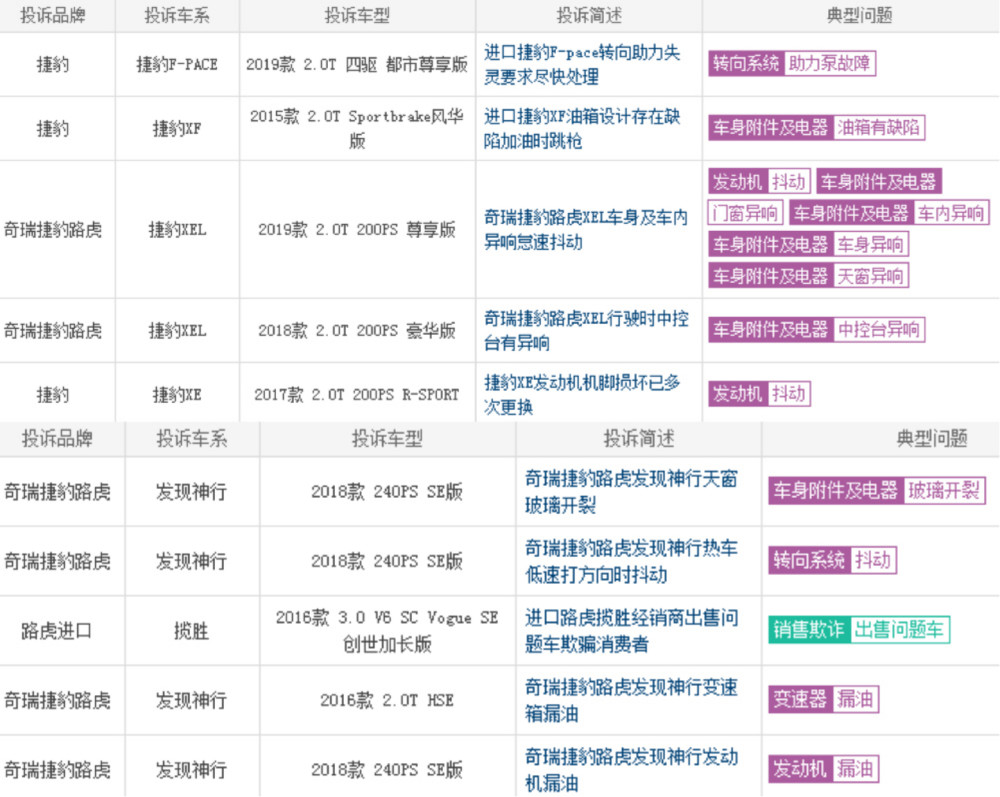The height and width of the screenshot is (797, 1000).
Task: Select 捷豹XEL in the 豪华版 row
Action: click(x=177, y=330)
